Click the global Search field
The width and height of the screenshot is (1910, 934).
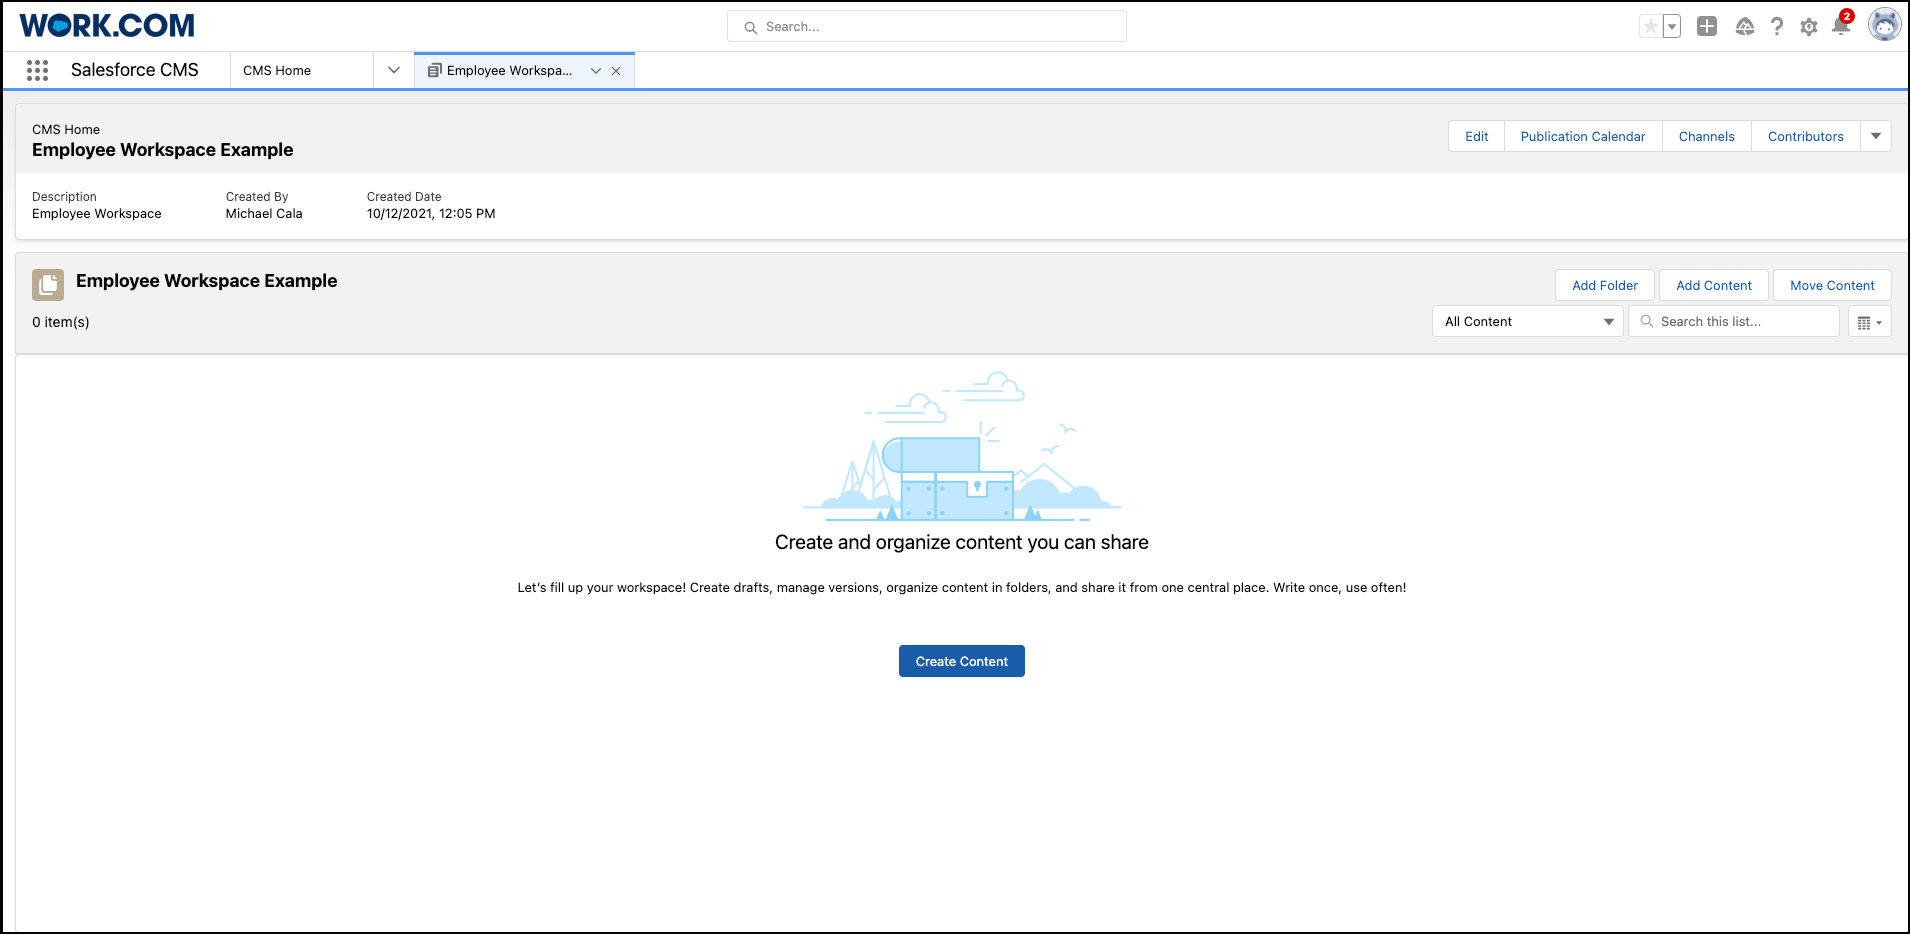click(x=927, y=26)
